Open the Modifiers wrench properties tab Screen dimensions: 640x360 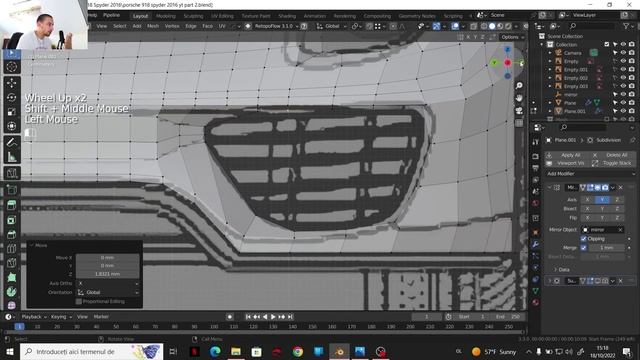click(x=536, y=244)
